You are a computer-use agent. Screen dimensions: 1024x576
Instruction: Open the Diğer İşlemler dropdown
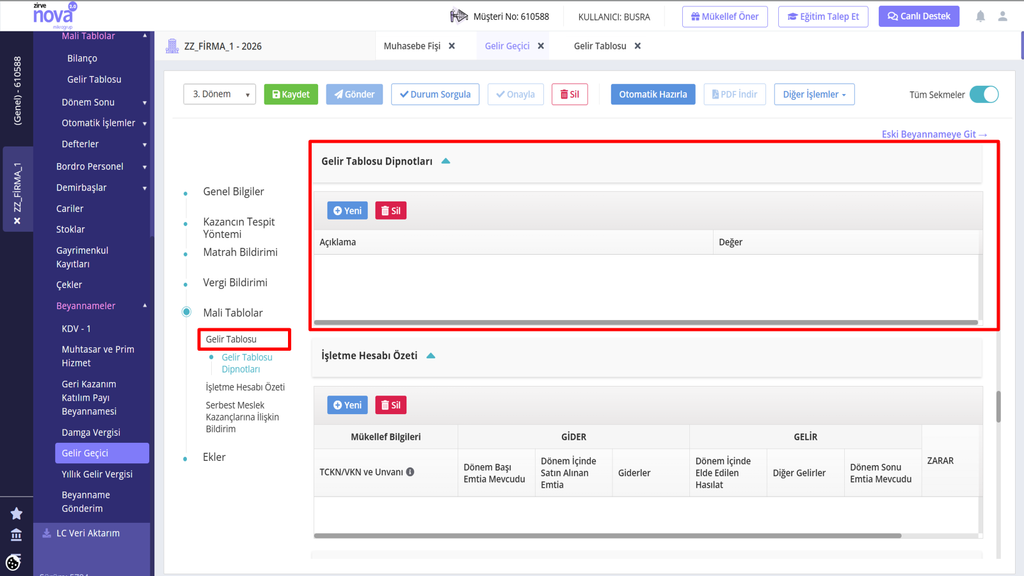click(x=814, y=94)
